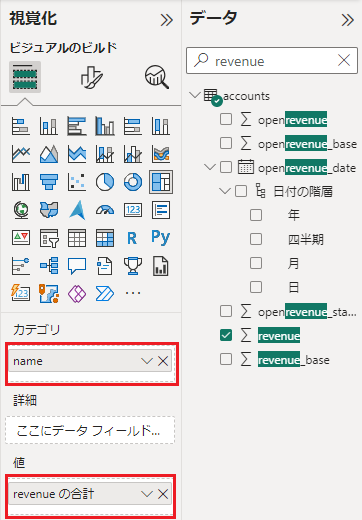Check the revenue_base checkbox
This screenshot has height=520, width=362.
(x=226, y=359)
